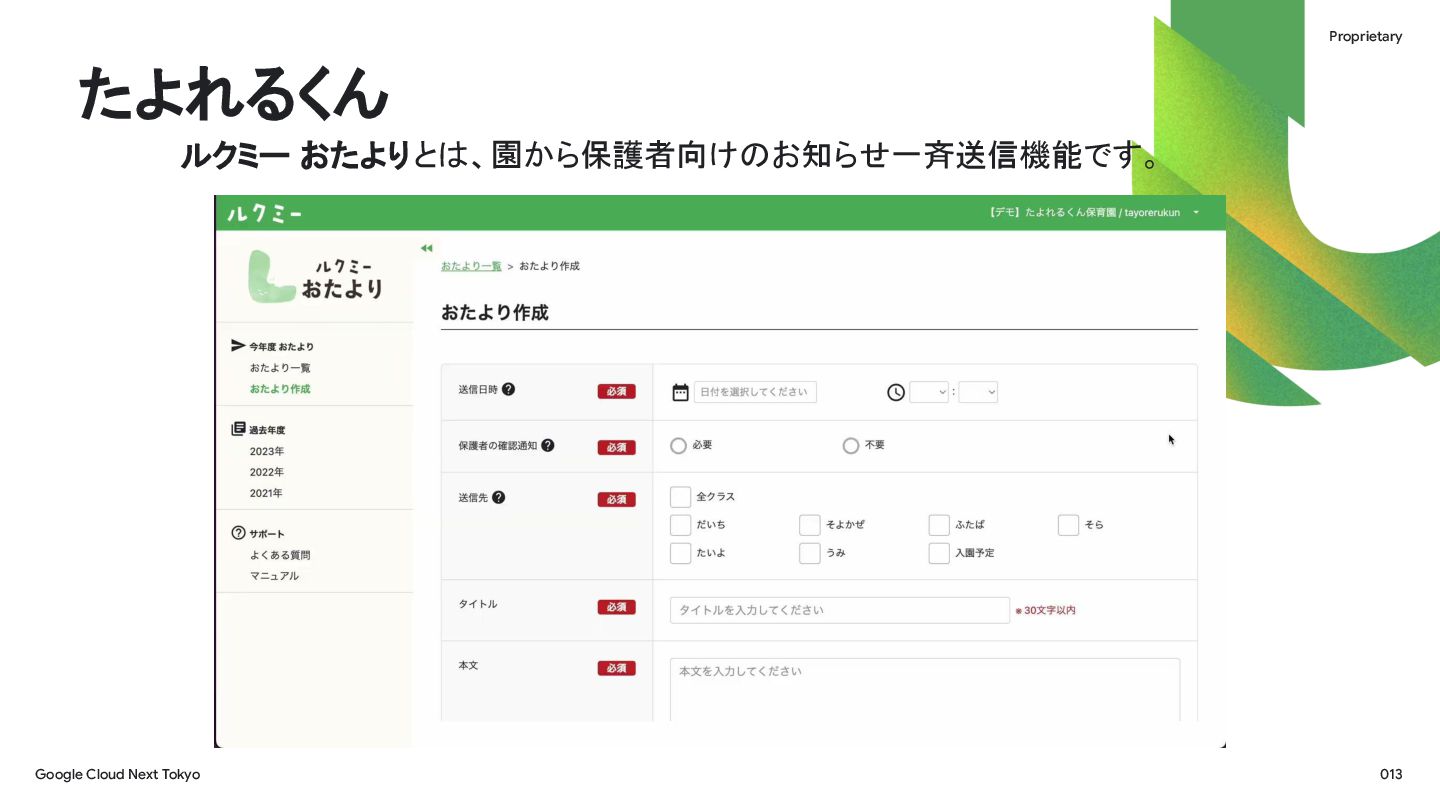Click the 必須 badge in 送信日時 row
This screenshot has width=1440, height=810.
[616, 392]
